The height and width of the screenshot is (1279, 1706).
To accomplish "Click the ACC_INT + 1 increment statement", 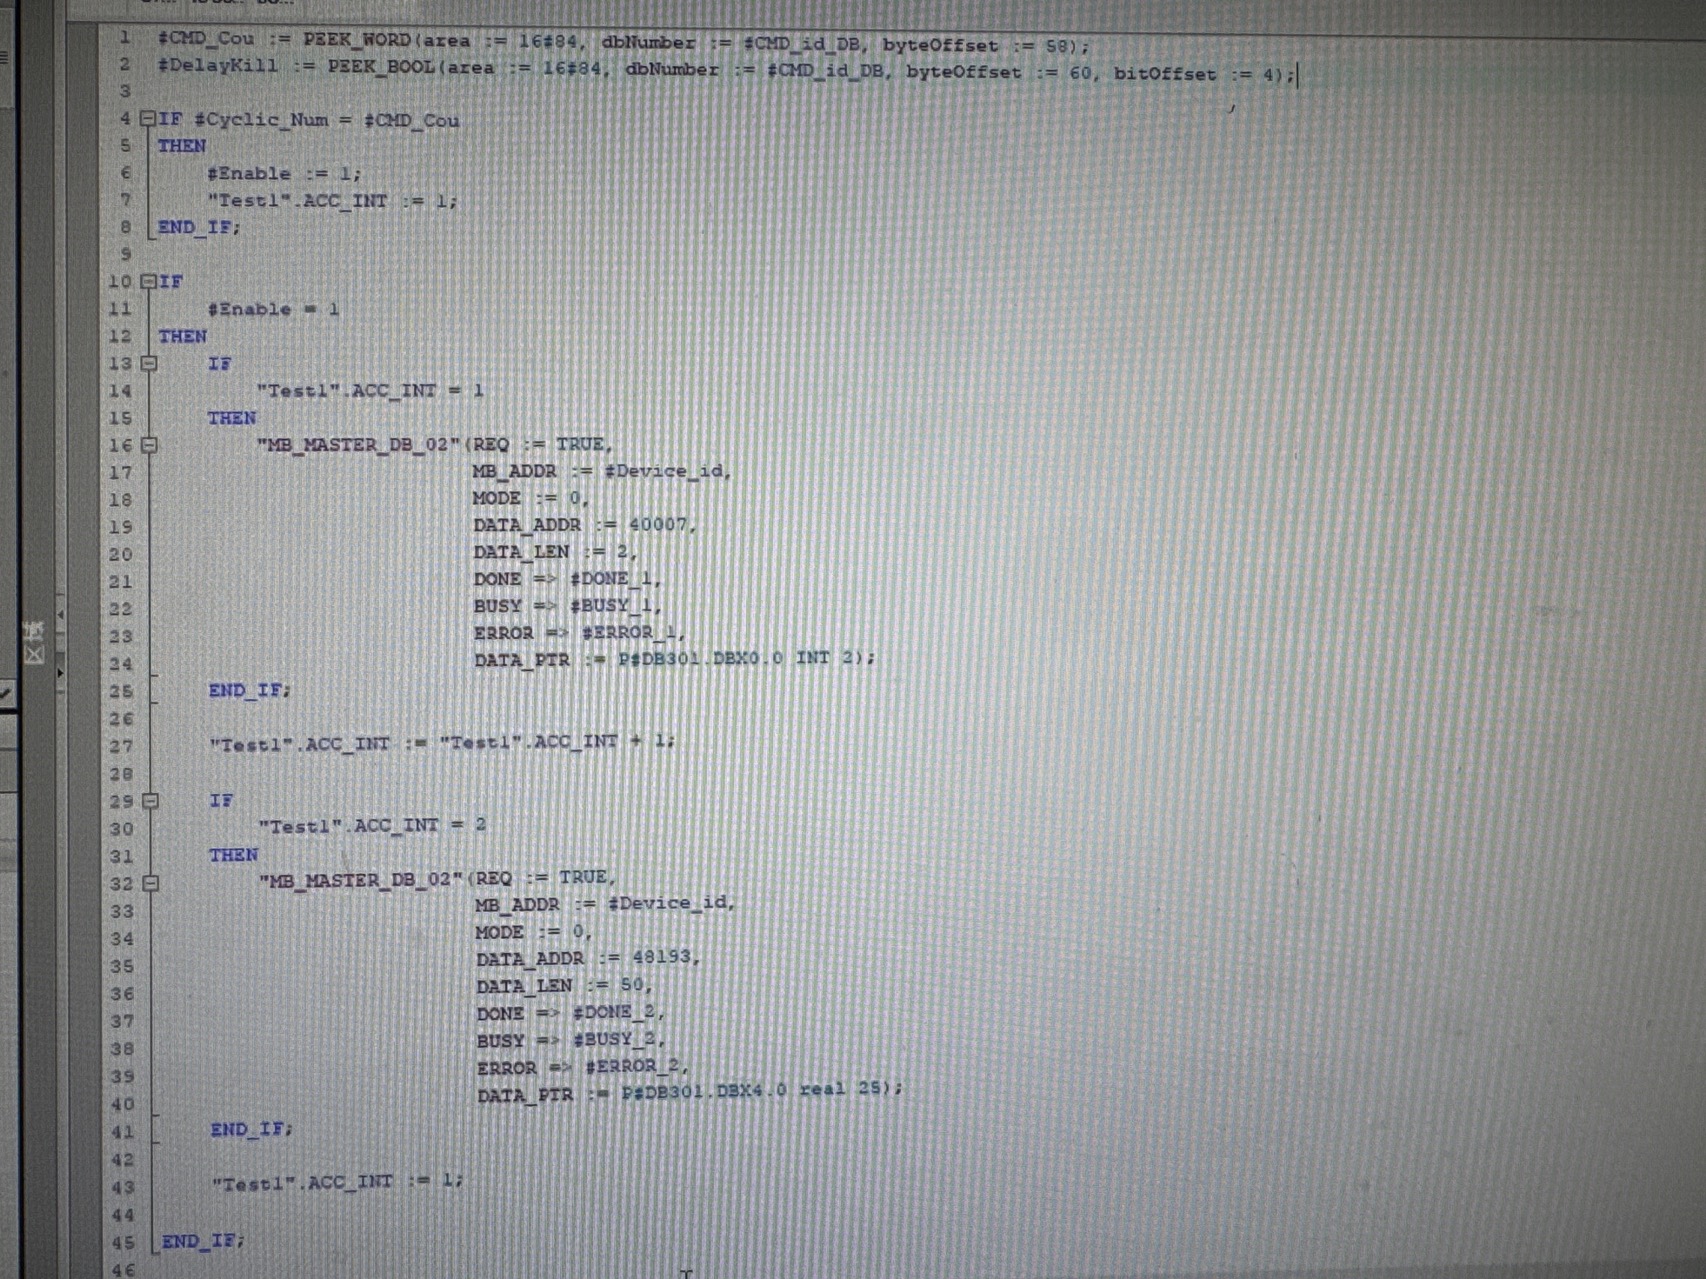I will pyautogui.click(x=442, y=743).
